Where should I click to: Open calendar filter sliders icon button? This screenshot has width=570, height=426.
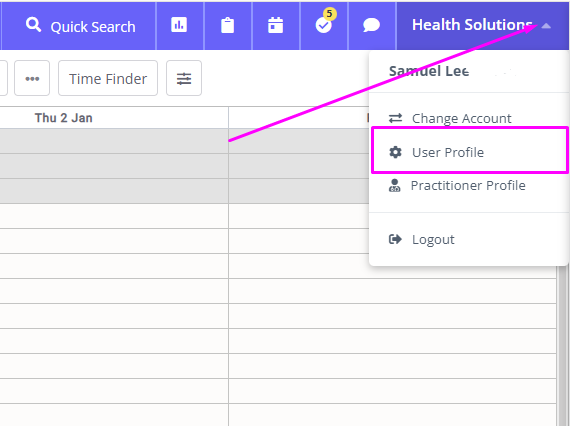pos(184,78)
